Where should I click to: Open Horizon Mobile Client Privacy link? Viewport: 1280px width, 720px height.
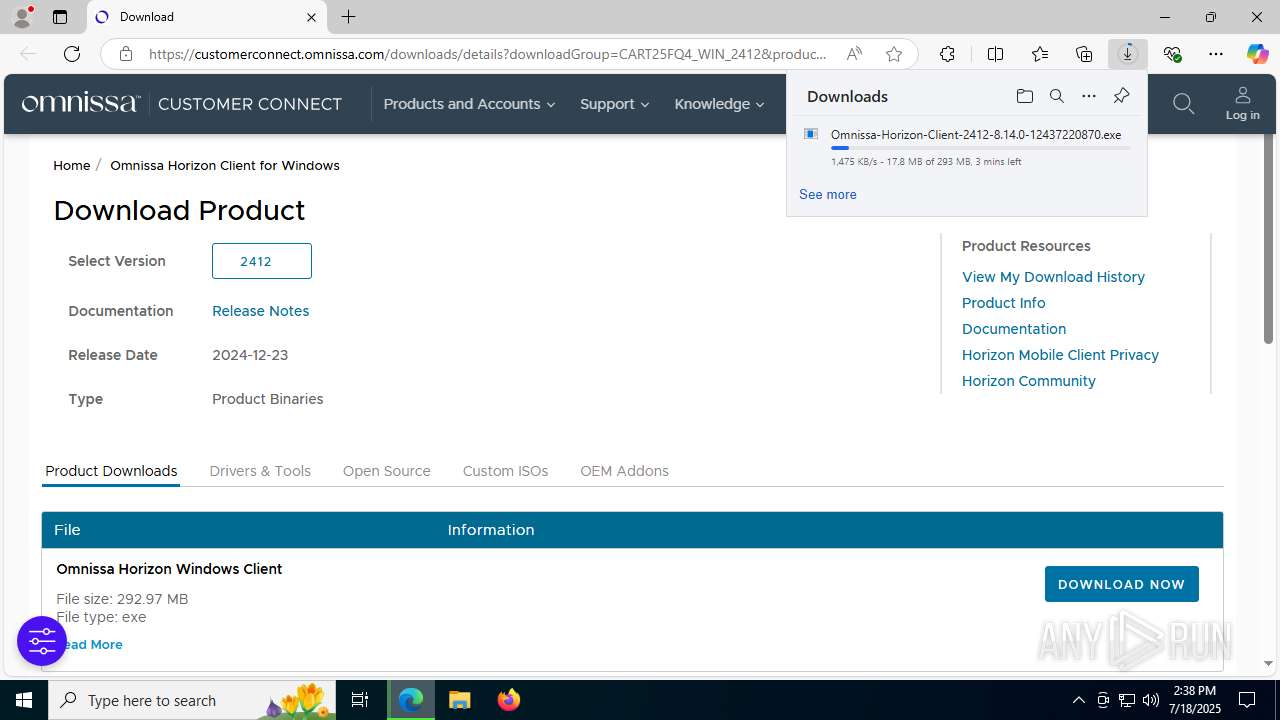pos(1060,355)
